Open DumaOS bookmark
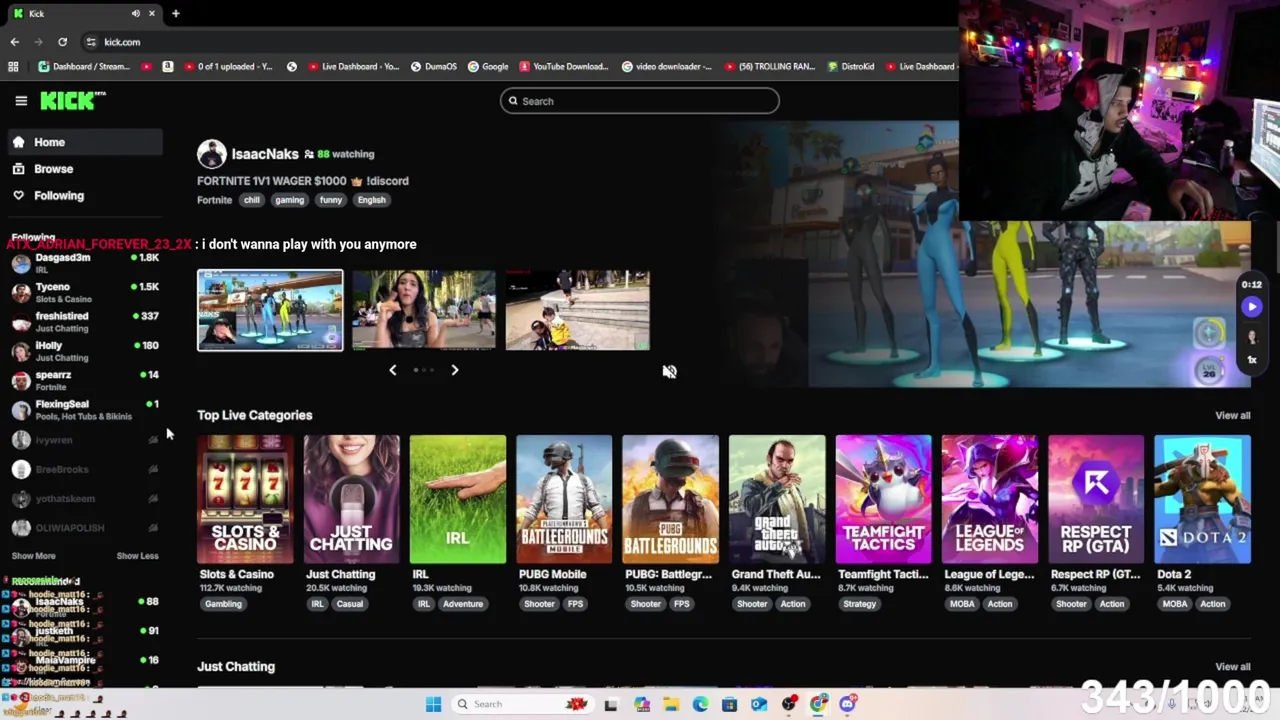 click(x=433, y=66)
